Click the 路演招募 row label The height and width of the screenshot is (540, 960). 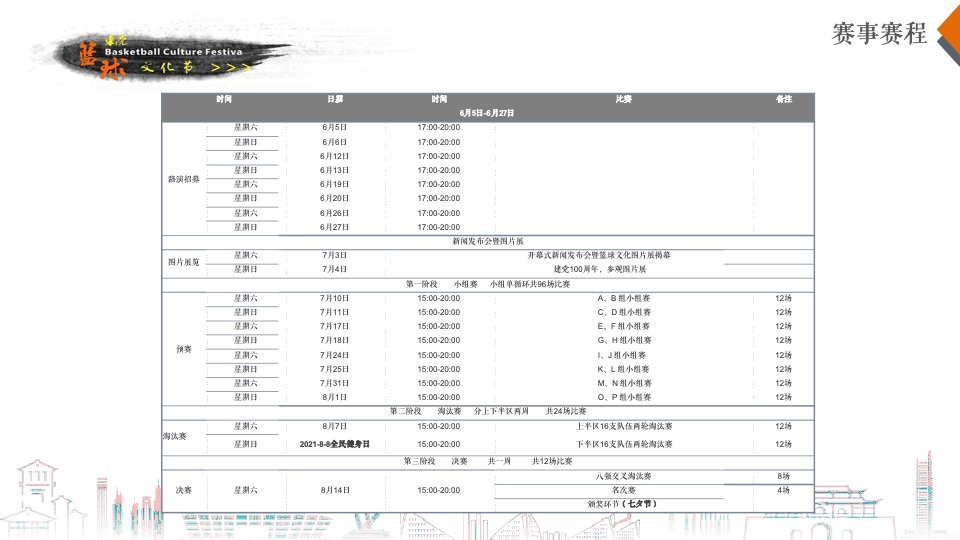[x=184, y=179]
